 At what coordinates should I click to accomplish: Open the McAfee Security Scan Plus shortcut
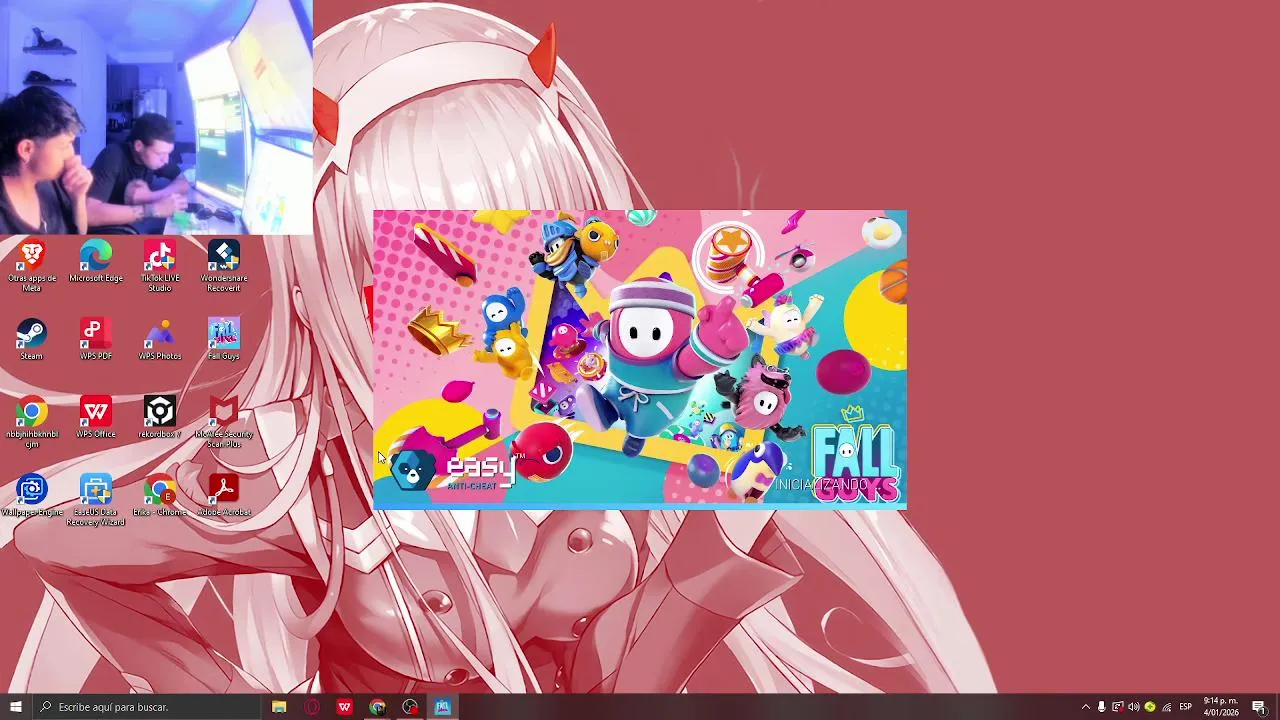click(x=224, y=422)
